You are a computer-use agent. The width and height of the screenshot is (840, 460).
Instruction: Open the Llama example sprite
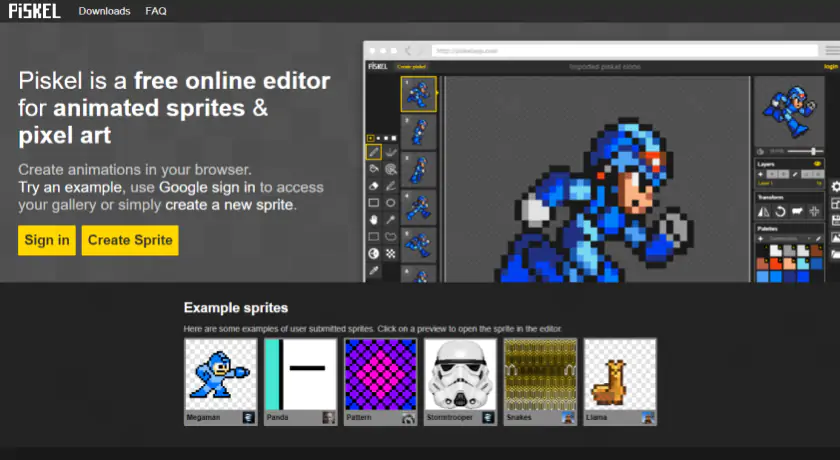tap(620, 381)
